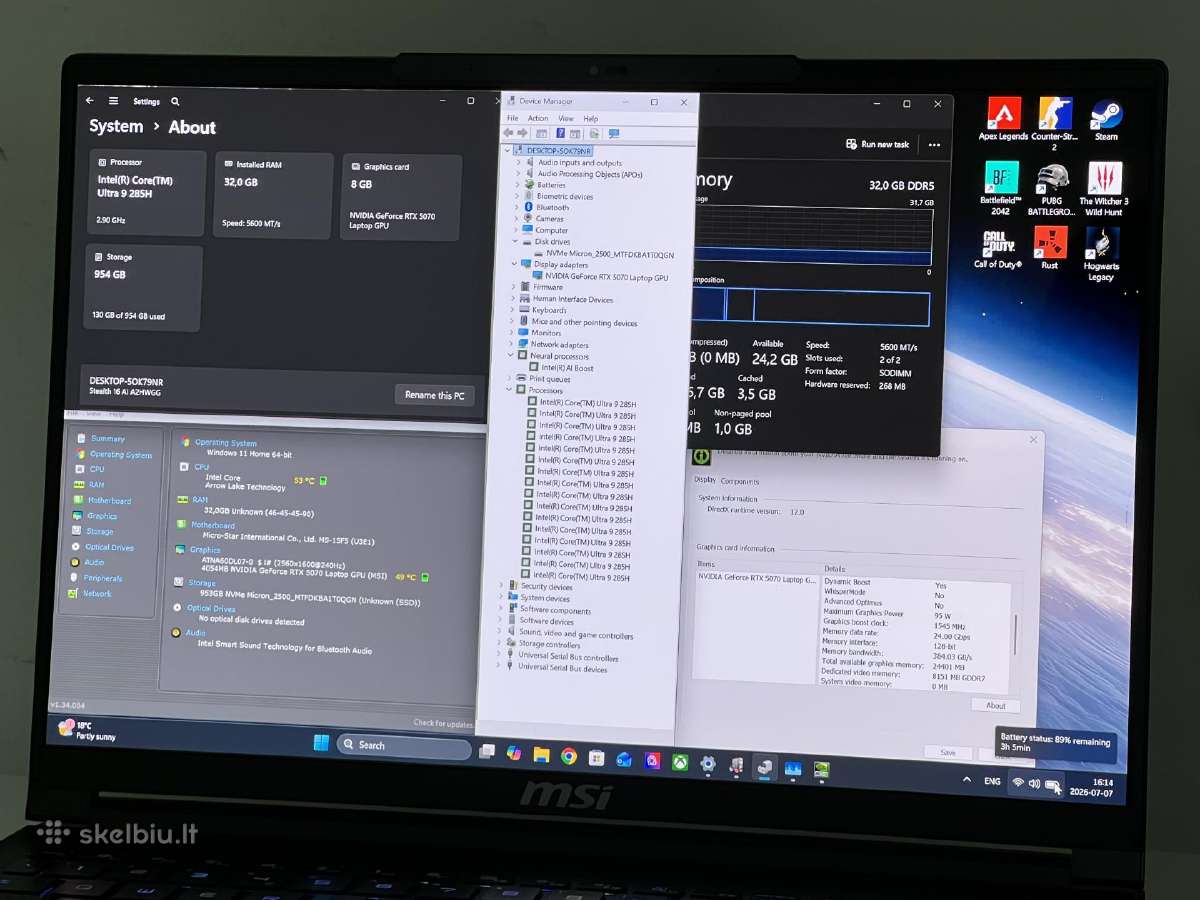Viewport: 1200px width, 900px height.
Task: Open the Help menu in Device Manager
Action: pos(591,118)
